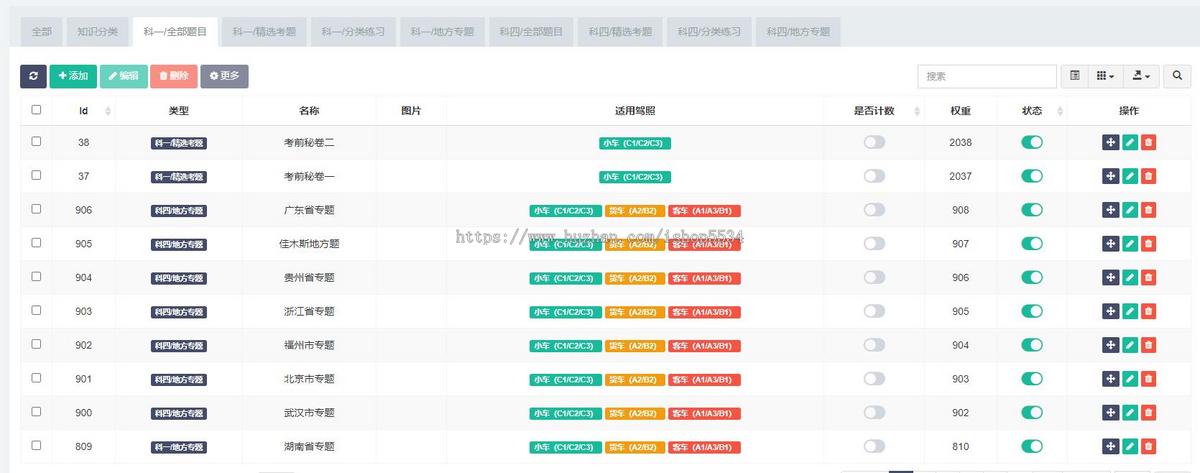Delete 佳木斯地方题 using the trash icon
The height and width of the screenshot is (473, 1200).
coord(1148,244)
